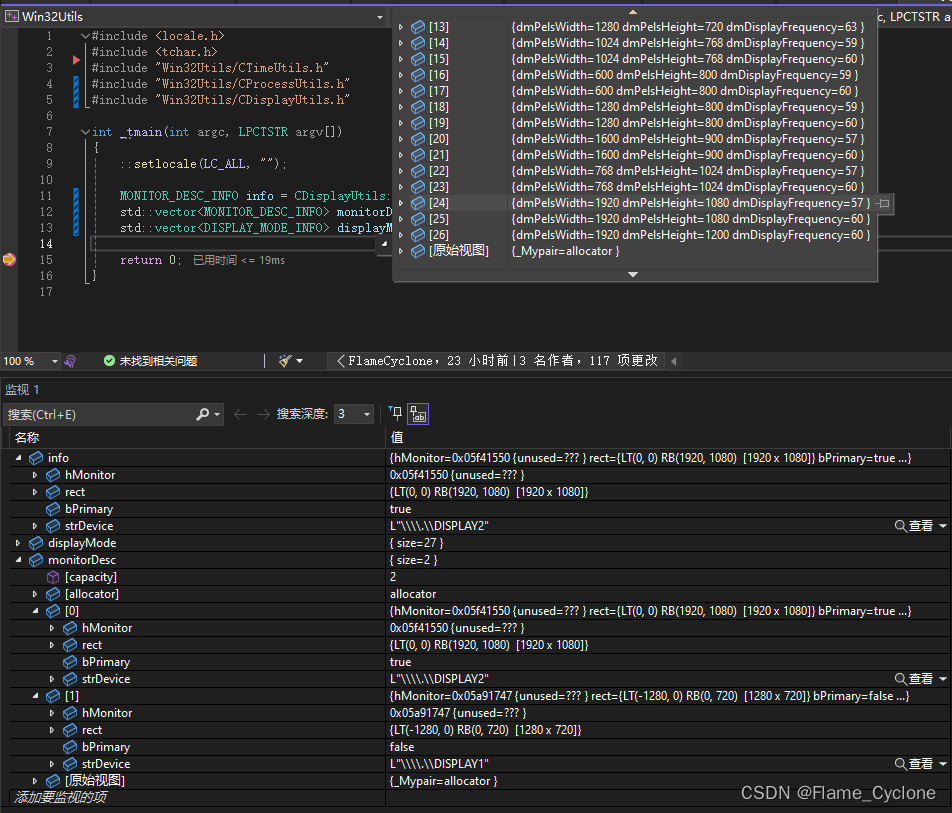952x813 pixels.
Task: Click the info variable cube icon
Action: (36, 458)
